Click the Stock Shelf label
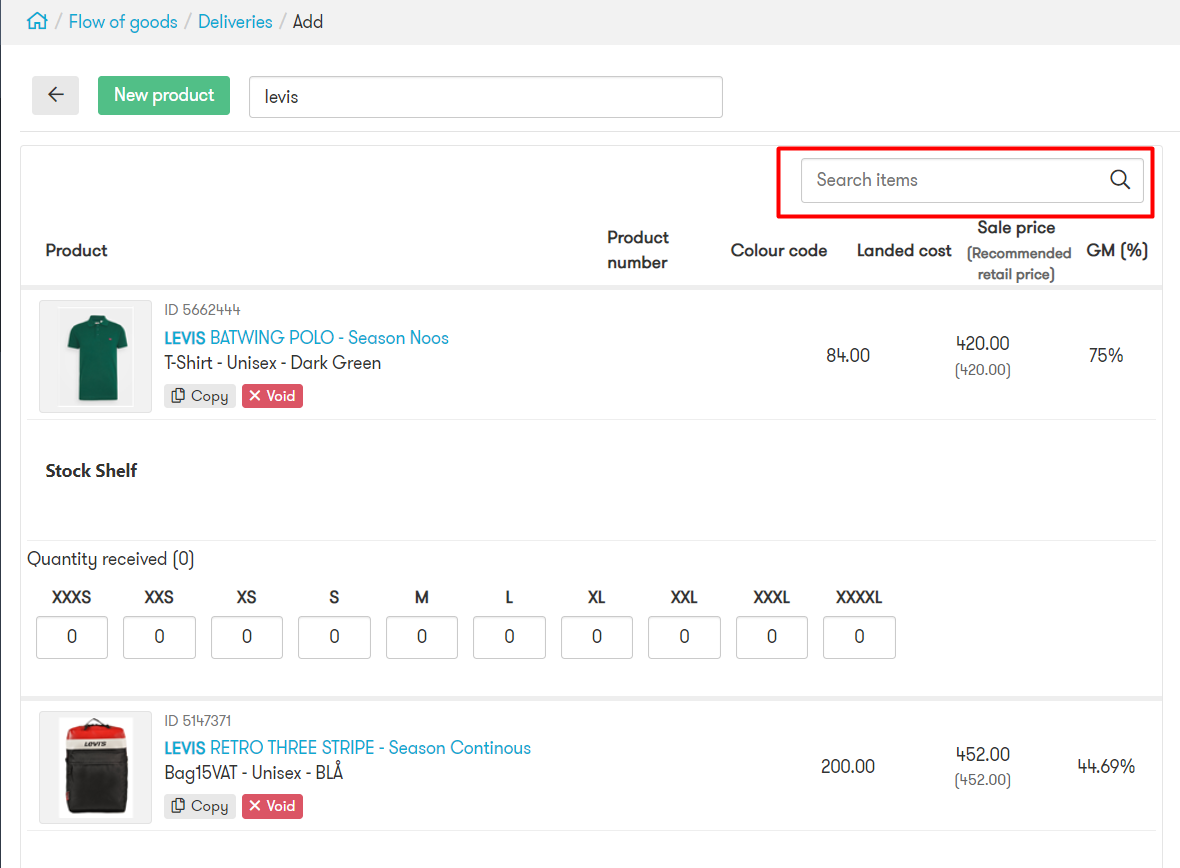 (x=91, y=471)
